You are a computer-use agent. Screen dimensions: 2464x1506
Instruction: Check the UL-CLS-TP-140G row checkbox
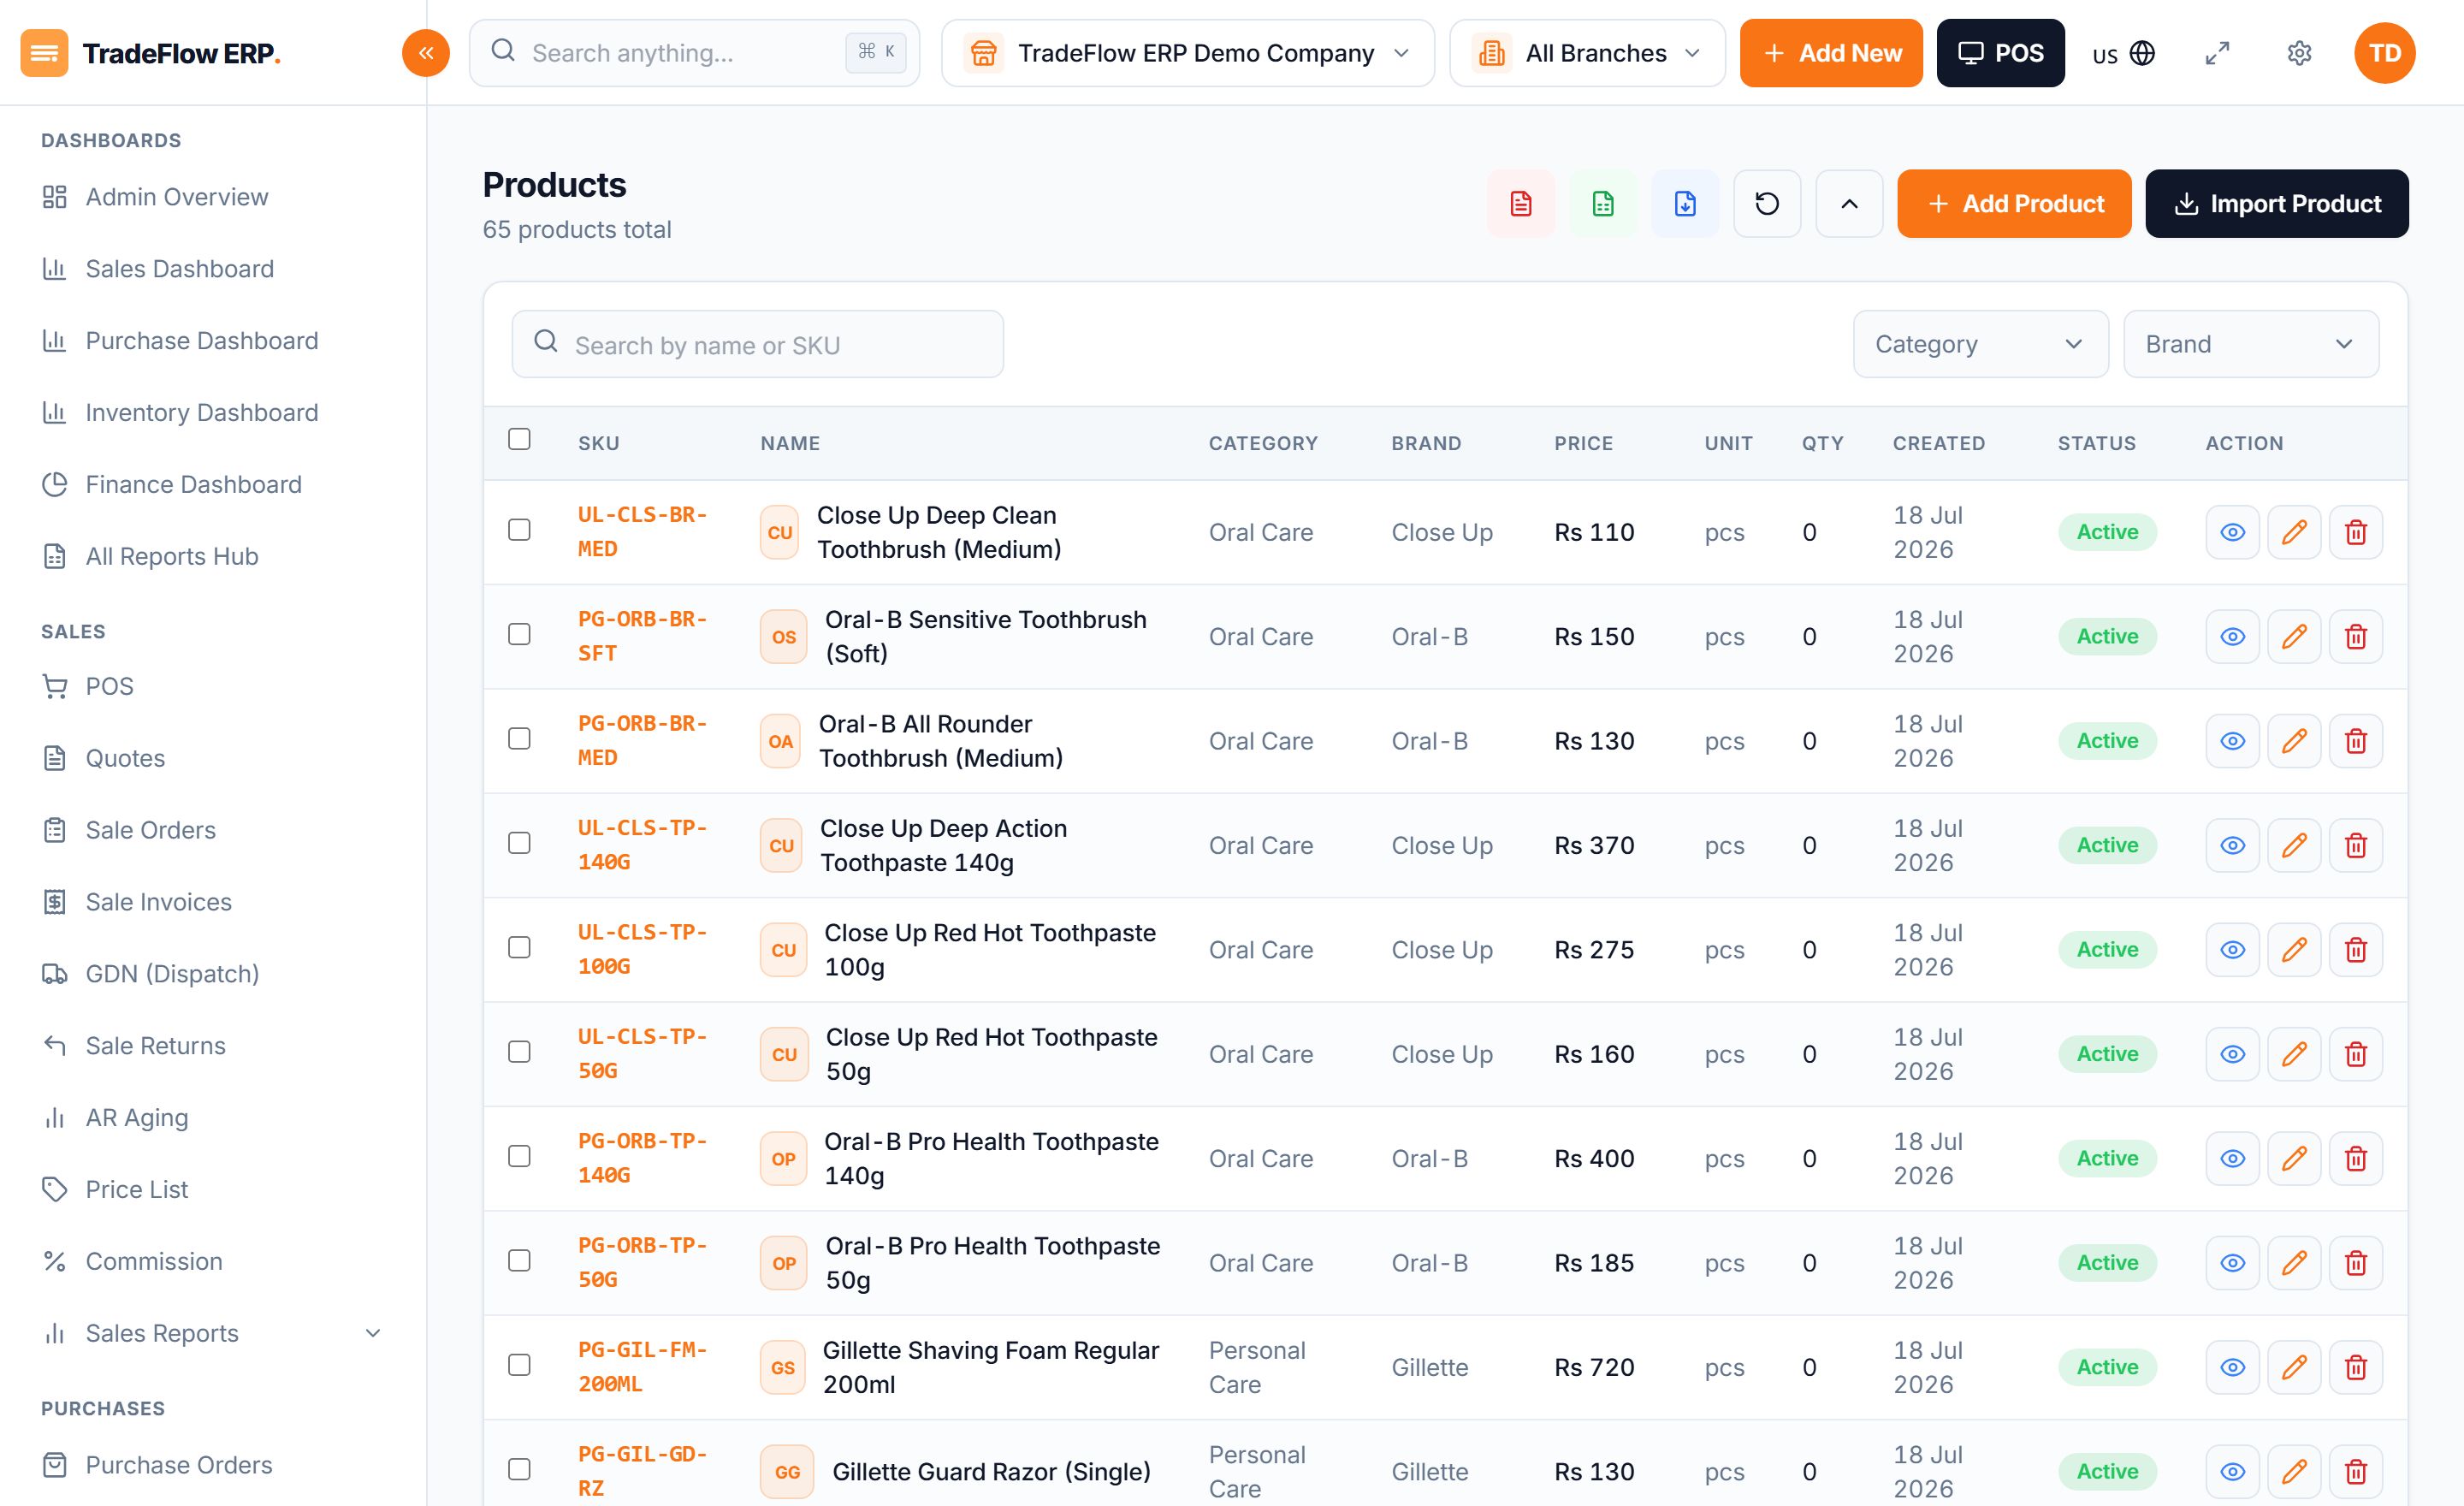coord(519,844)
